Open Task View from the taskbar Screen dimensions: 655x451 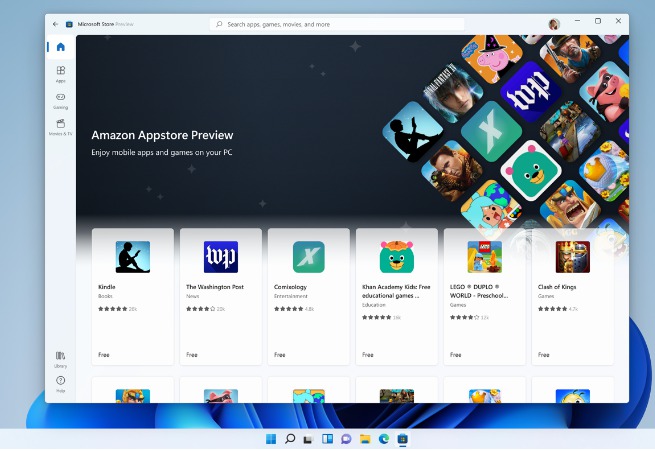tap(309, 439)
